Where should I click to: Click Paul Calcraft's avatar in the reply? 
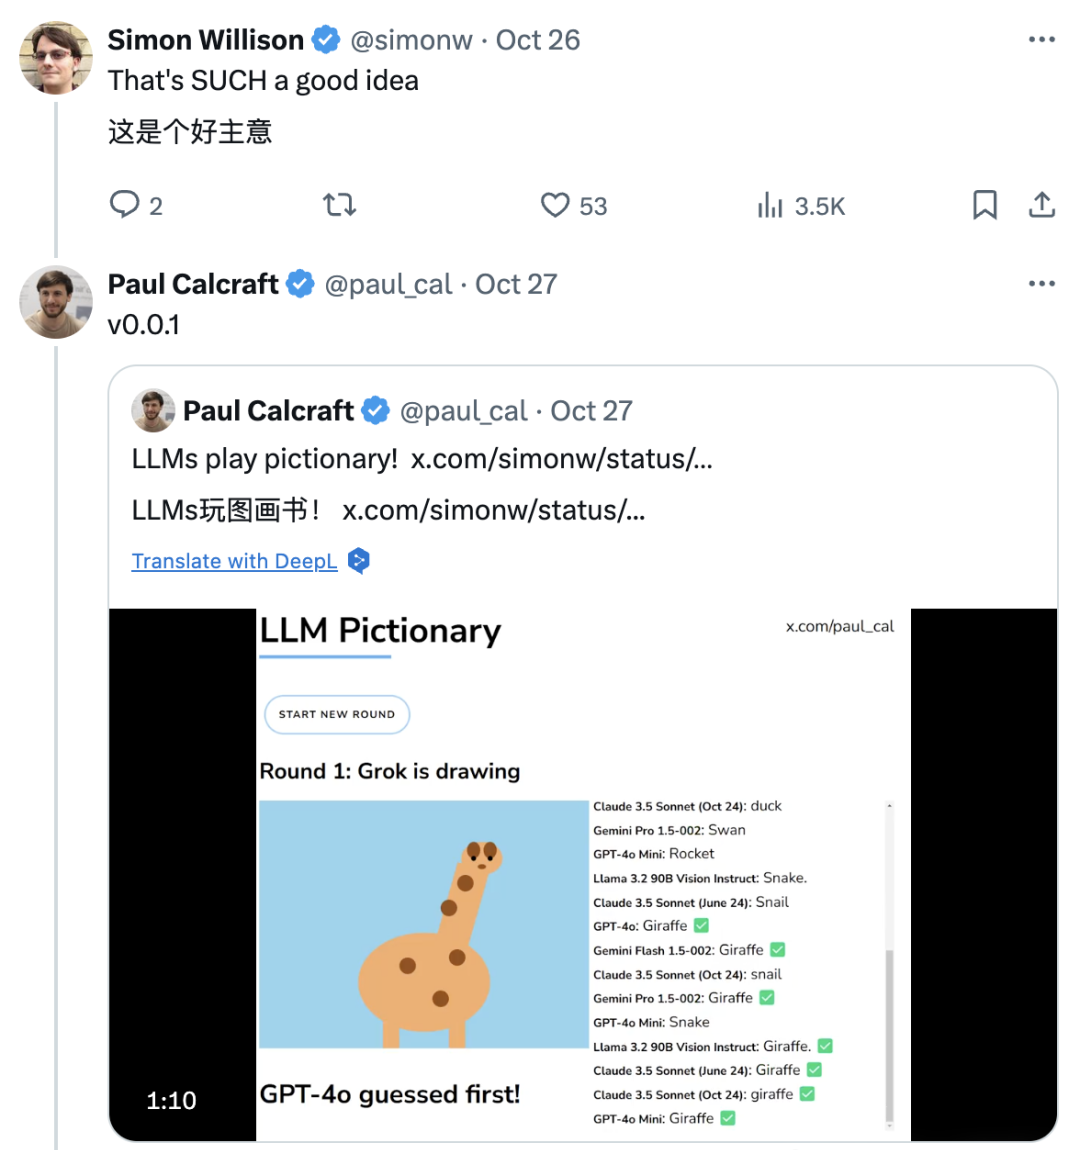56,302
